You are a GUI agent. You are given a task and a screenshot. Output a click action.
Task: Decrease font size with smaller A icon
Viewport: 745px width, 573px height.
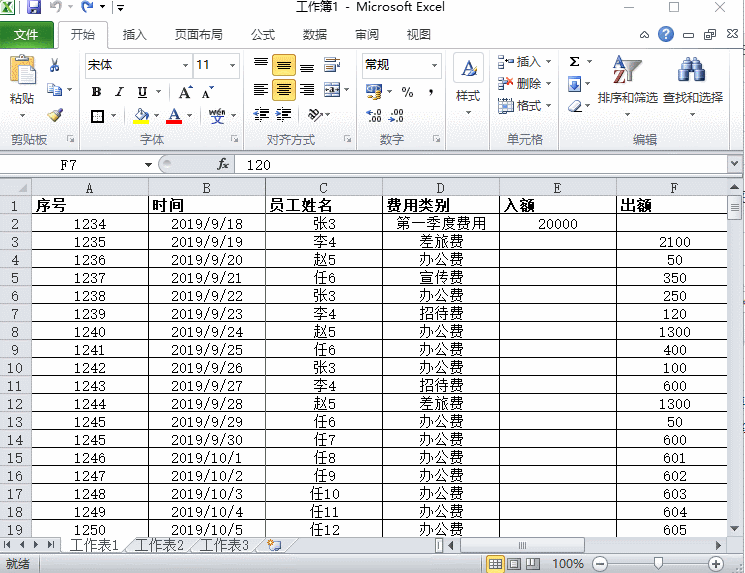(x=208, y=92)
